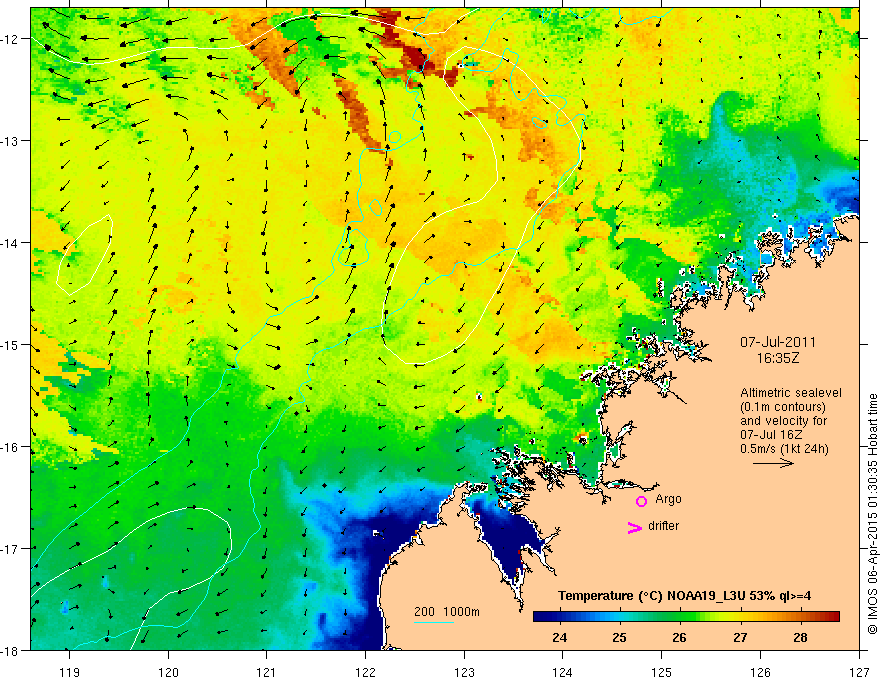Click the 'drifter' legend label

tap(663, 526)
